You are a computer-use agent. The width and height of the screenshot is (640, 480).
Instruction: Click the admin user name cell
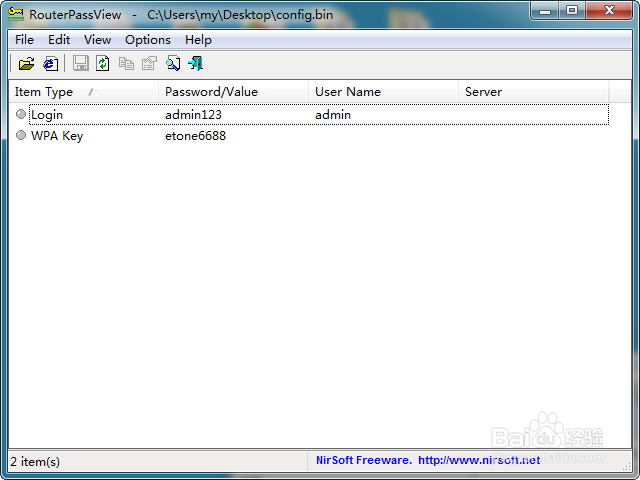333,115
